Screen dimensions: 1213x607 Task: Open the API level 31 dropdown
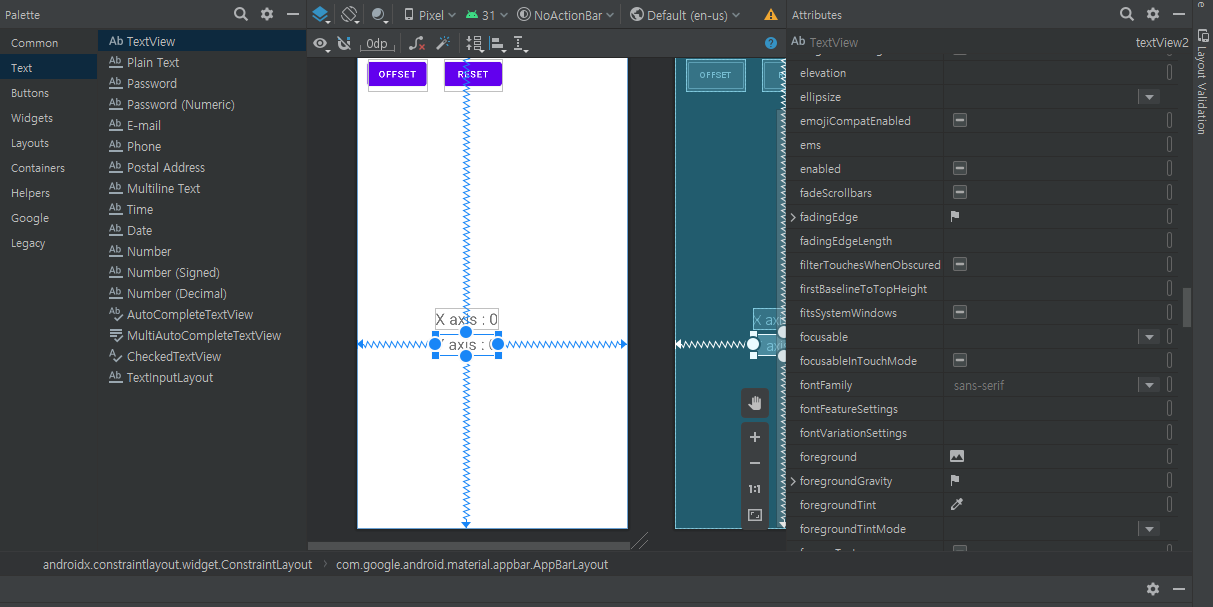point(487,15)
